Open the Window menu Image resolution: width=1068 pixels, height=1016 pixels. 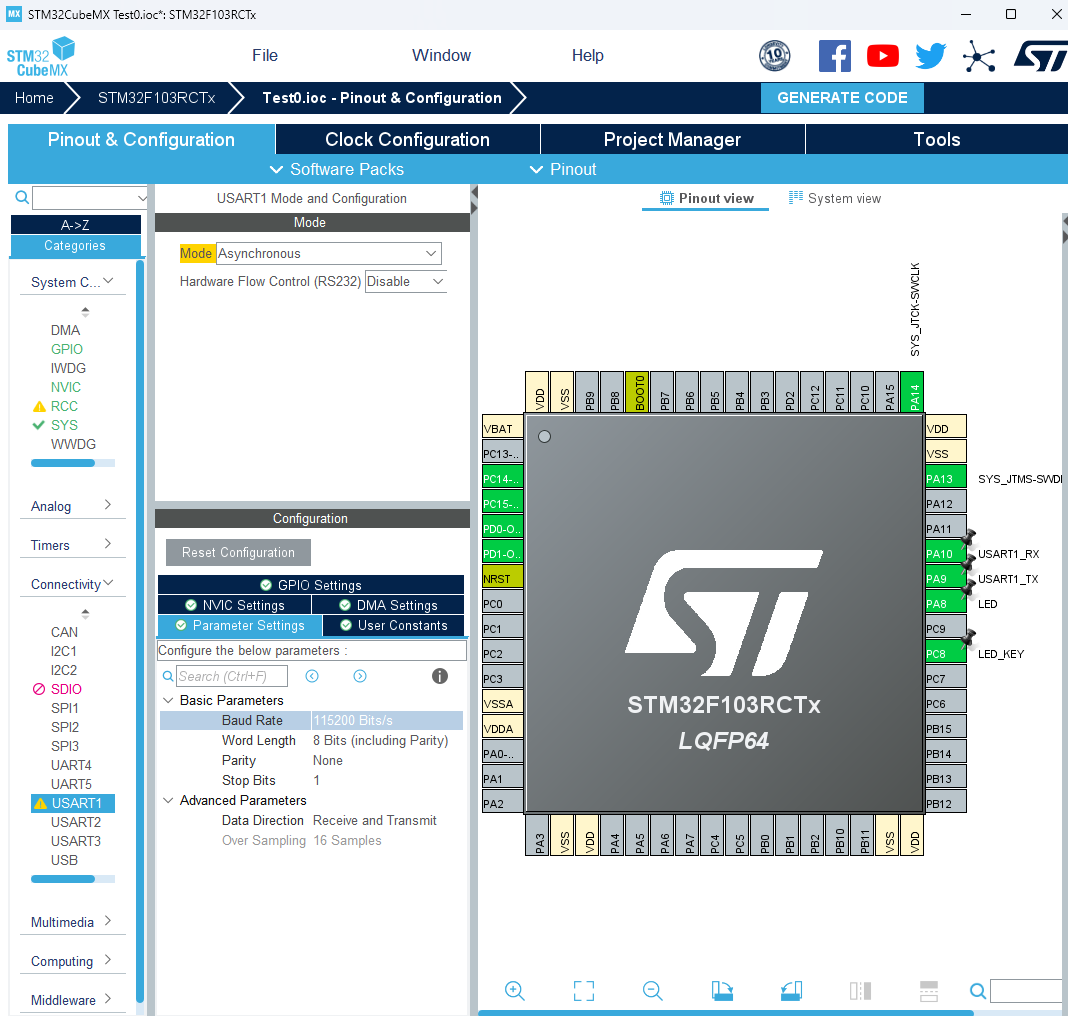[441, 55]
